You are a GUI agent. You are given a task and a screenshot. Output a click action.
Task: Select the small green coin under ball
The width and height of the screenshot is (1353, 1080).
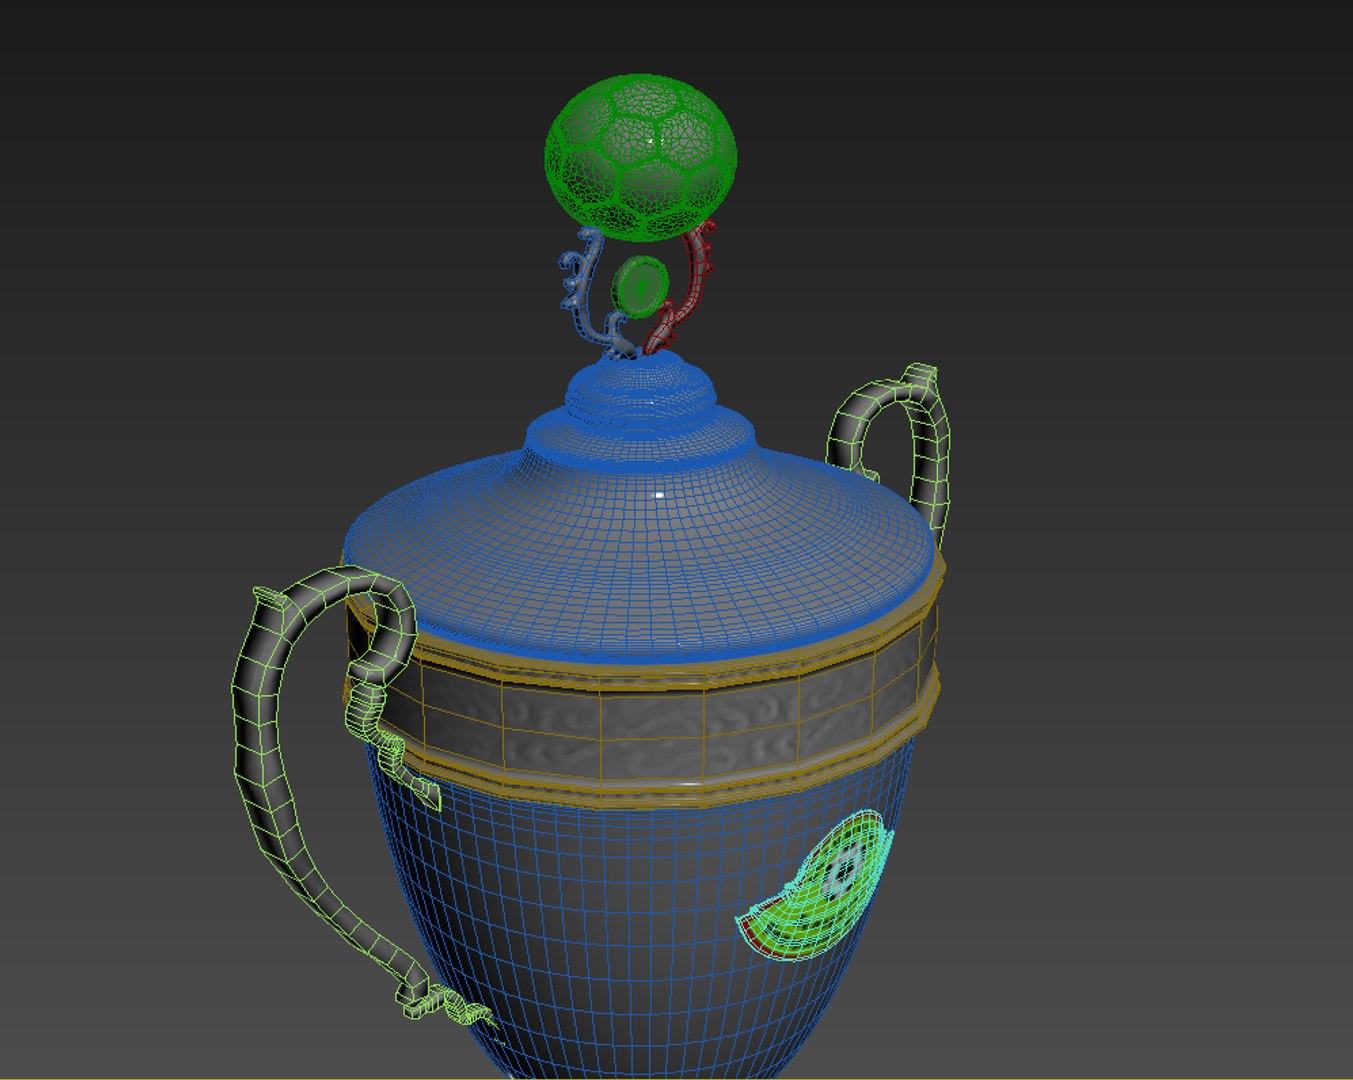click(639, 285)
